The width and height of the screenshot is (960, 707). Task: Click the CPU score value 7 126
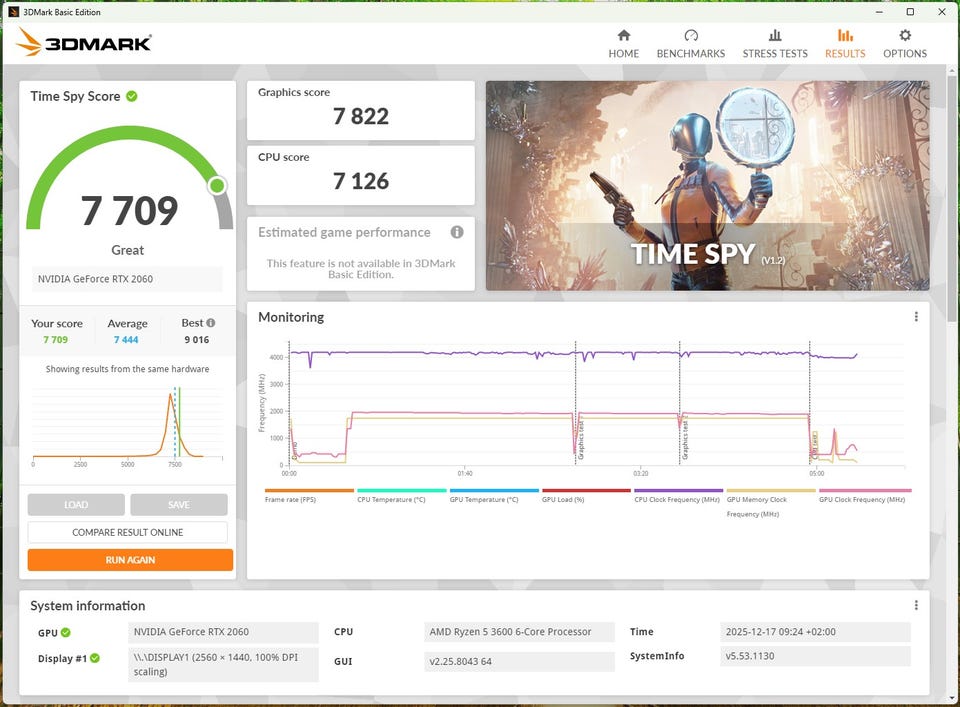coord(361,181)
